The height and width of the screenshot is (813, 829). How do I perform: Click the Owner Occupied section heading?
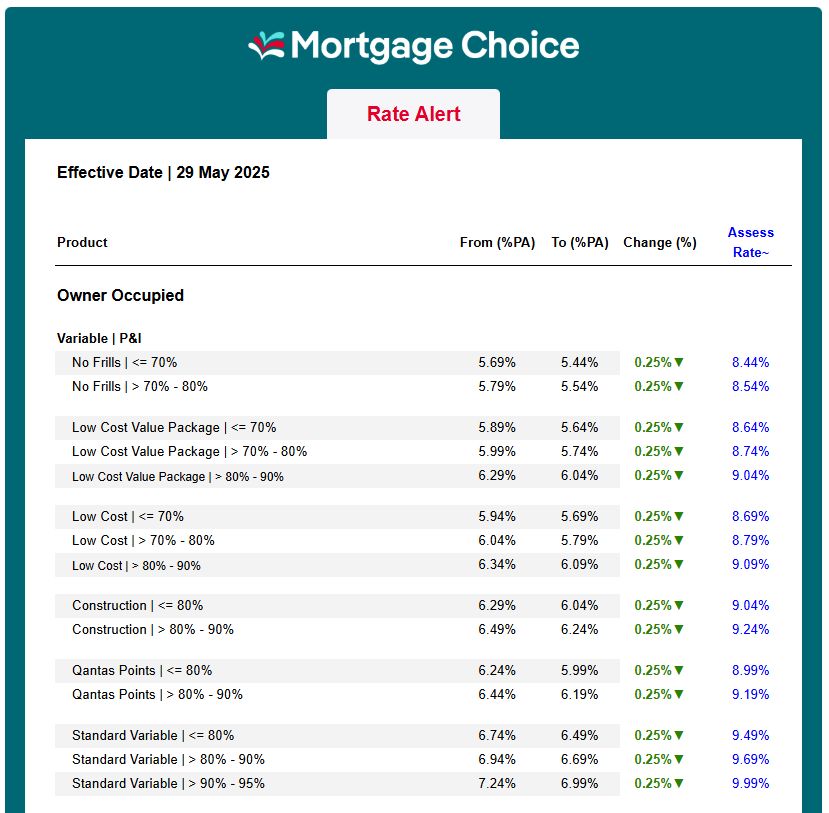point(120,296)
